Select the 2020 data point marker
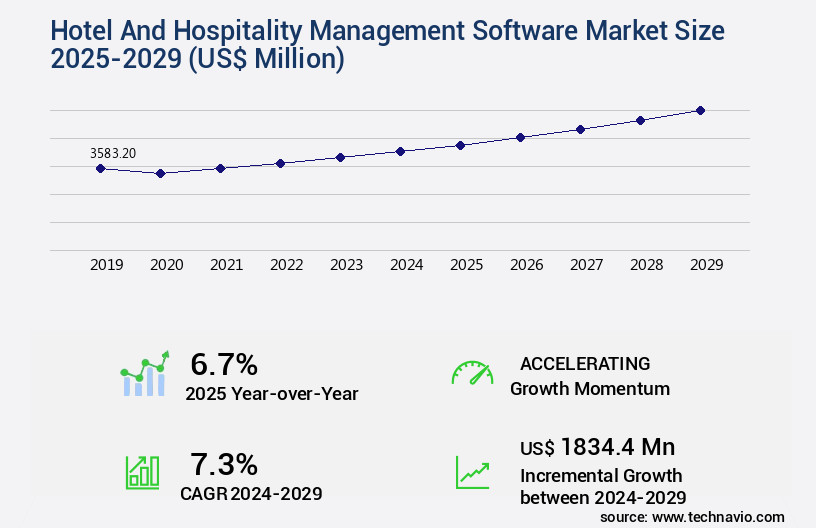816x528 pixels. [x=160, y=173]
